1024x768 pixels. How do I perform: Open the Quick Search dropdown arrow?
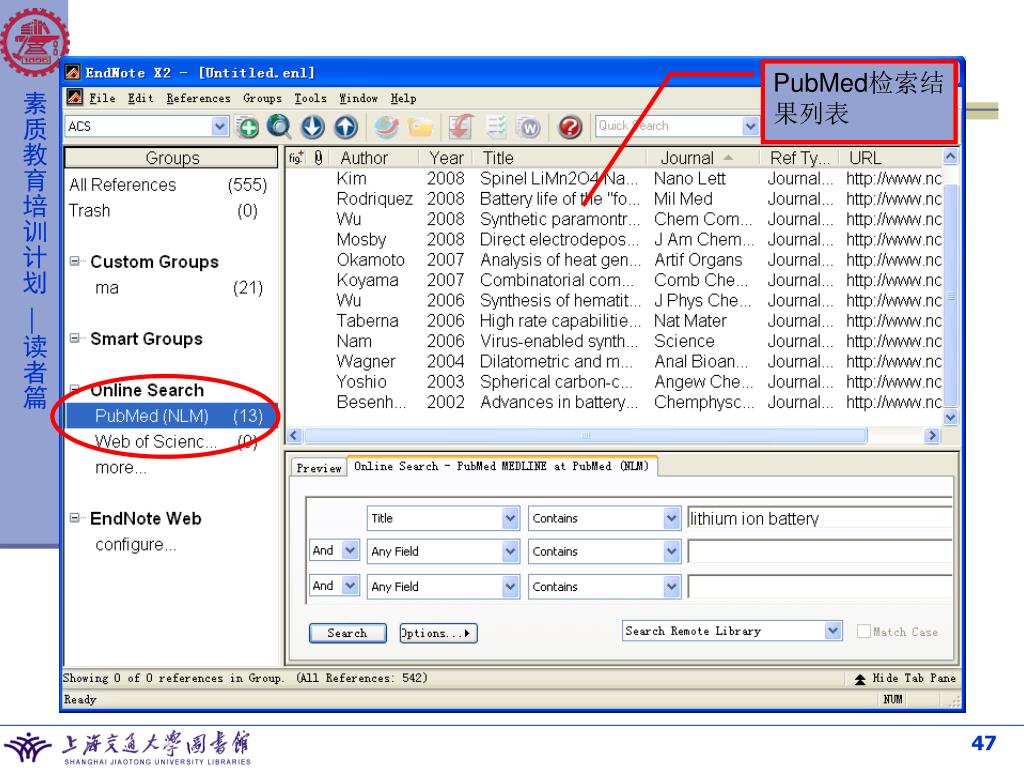point(750,125)
